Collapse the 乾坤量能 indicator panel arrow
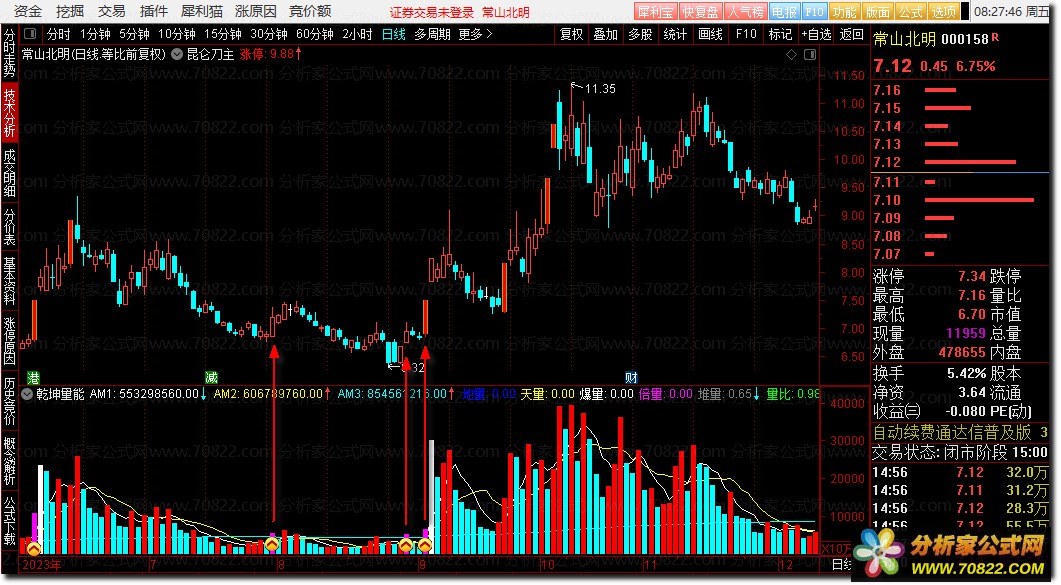The image size is (1061, 585). click(x=28, y=394)
